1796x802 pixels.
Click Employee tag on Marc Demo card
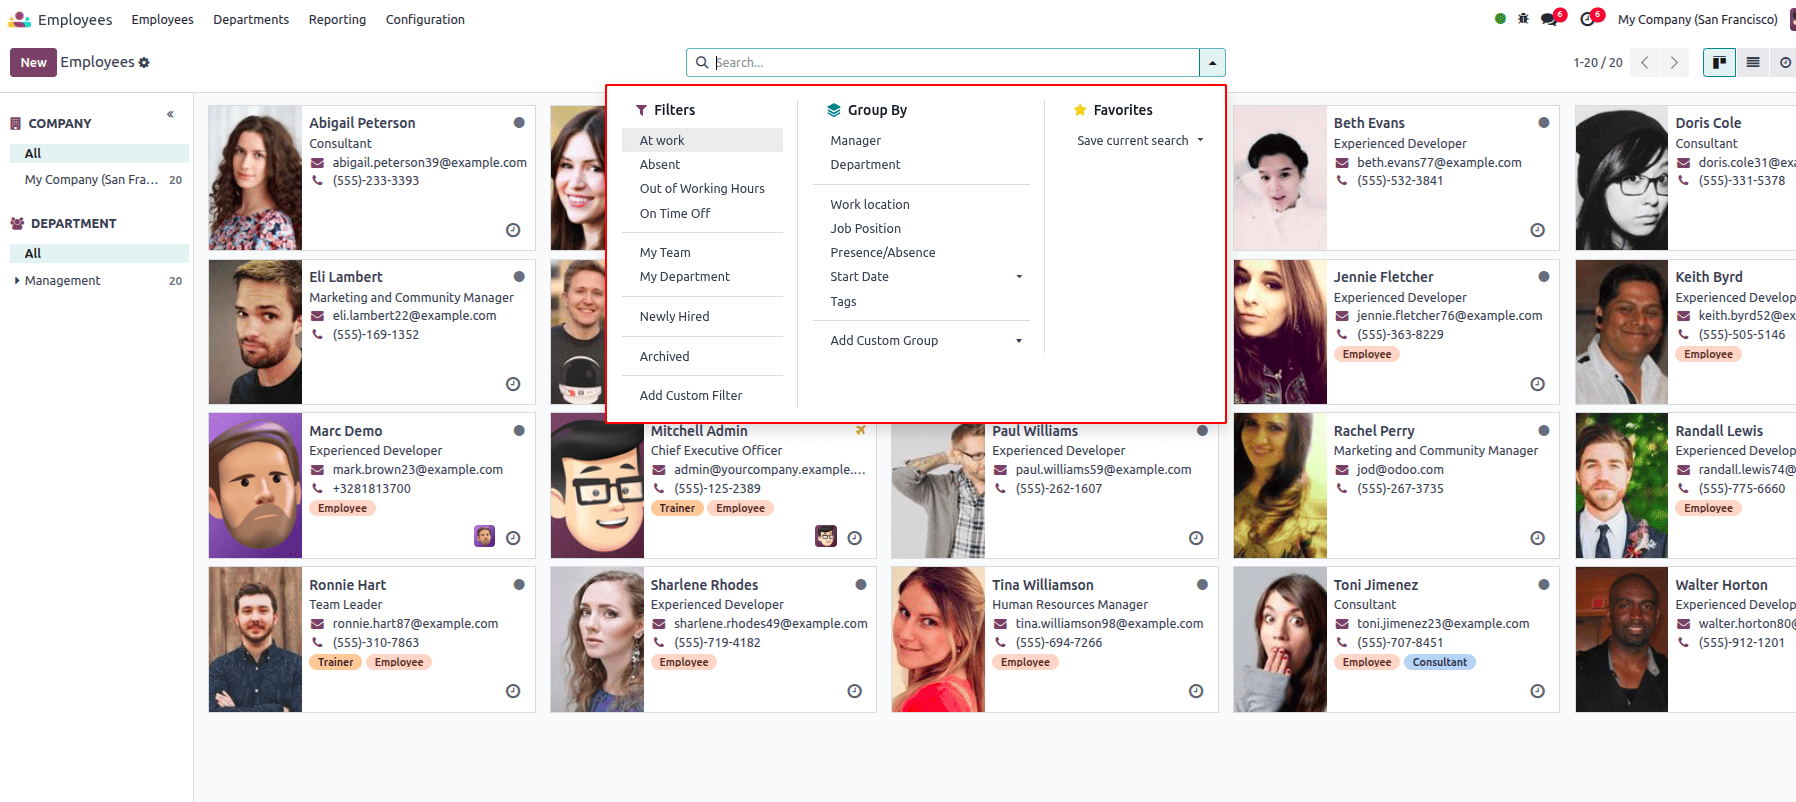pyautogui.click(x=342, y=508)
